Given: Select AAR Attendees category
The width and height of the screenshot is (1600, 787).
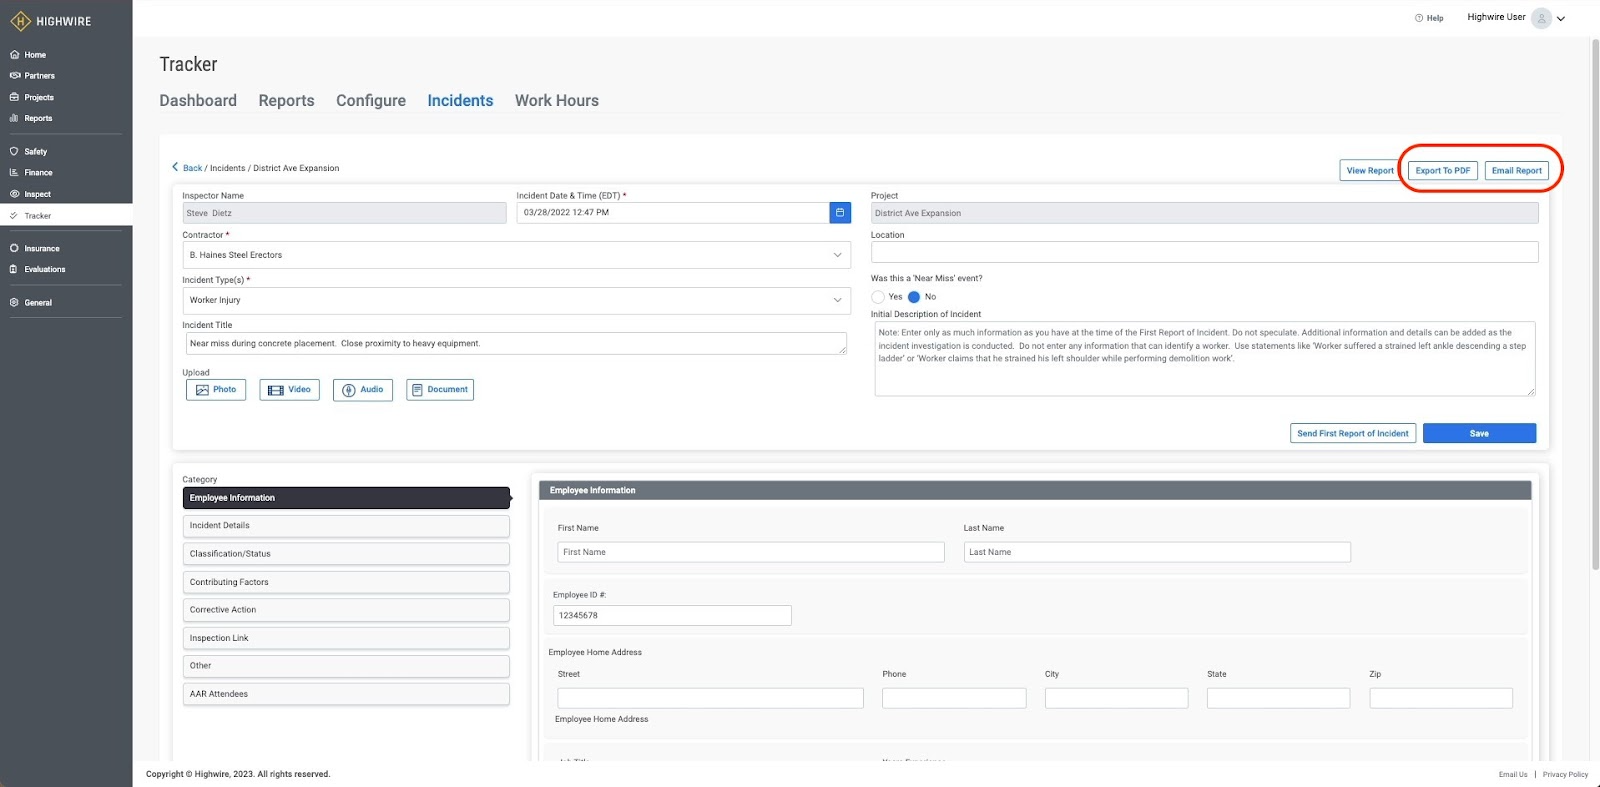Looking at the screenshot, I should (346, 694).
